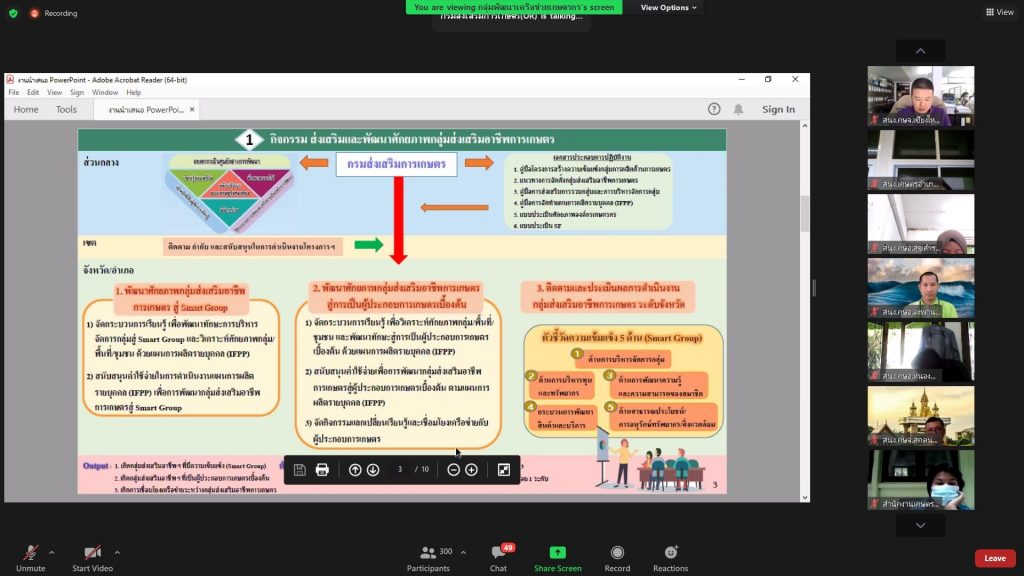The width and height of the screenshot is (1024, 576).
Task: Click the fit-page icon in floating toolbar
Action: pyautogui.click(x=504, y=470)
